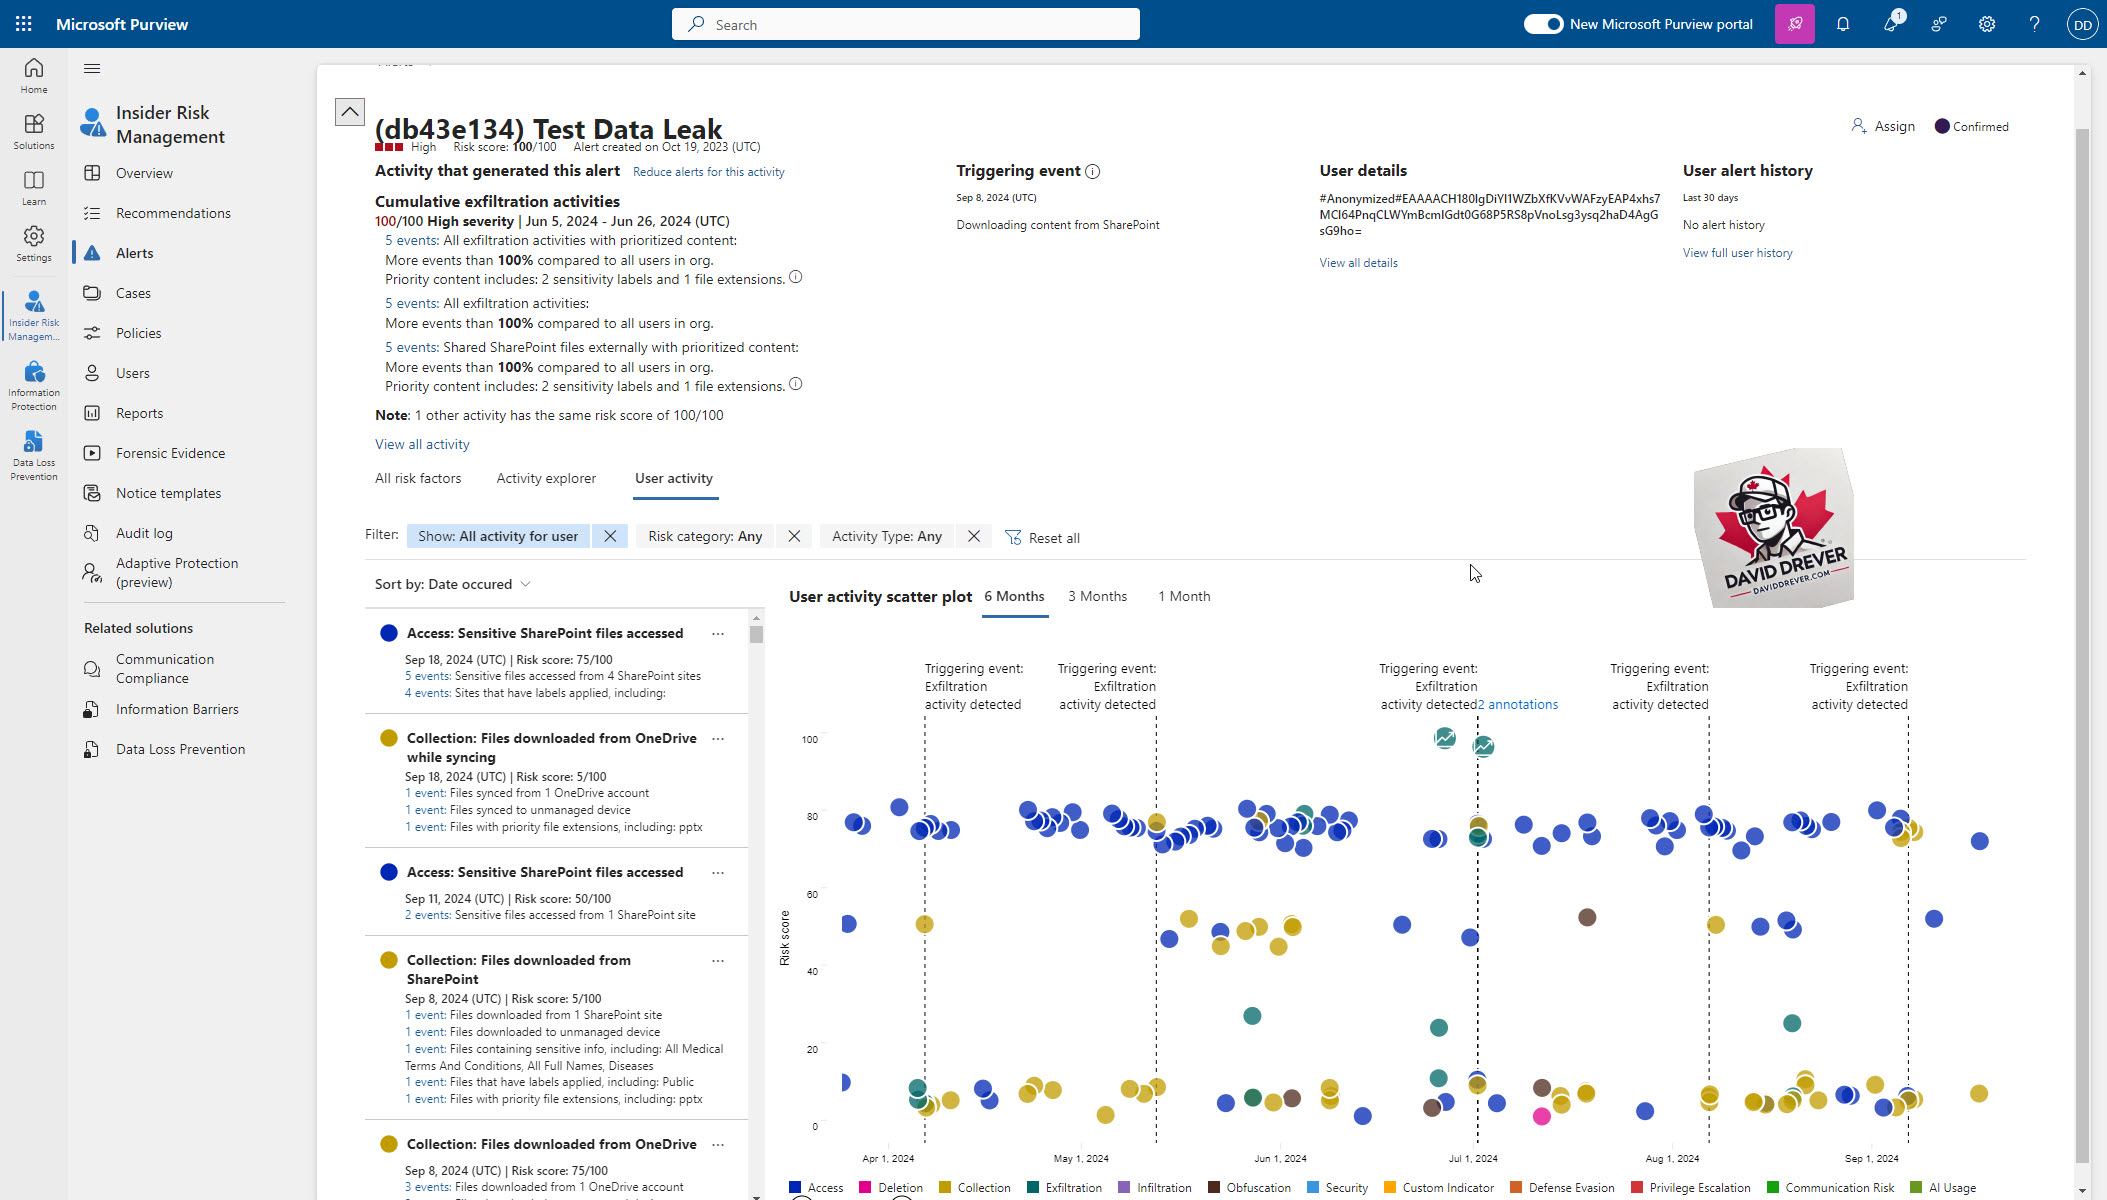Open the DD account avatar

(2083, 24)
